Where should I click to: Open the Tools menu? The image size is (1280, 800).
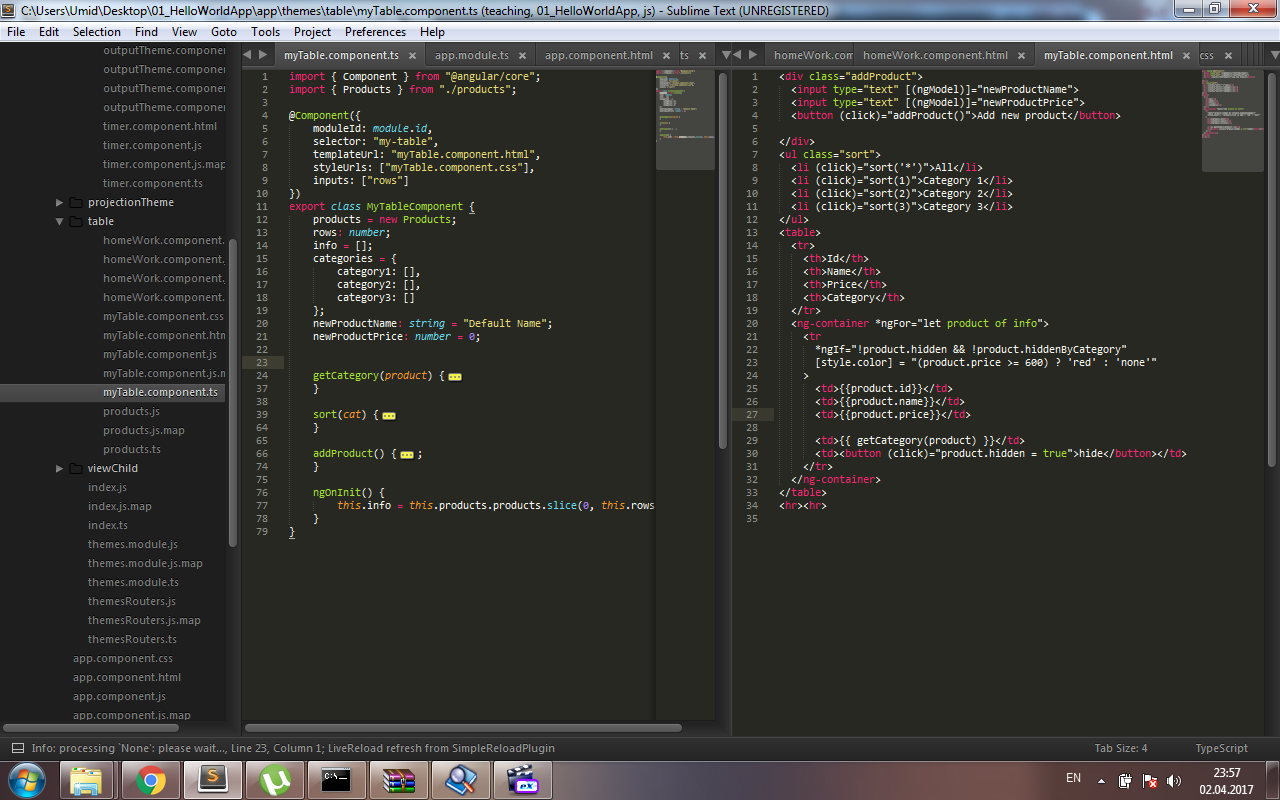[x=266, y=31]
